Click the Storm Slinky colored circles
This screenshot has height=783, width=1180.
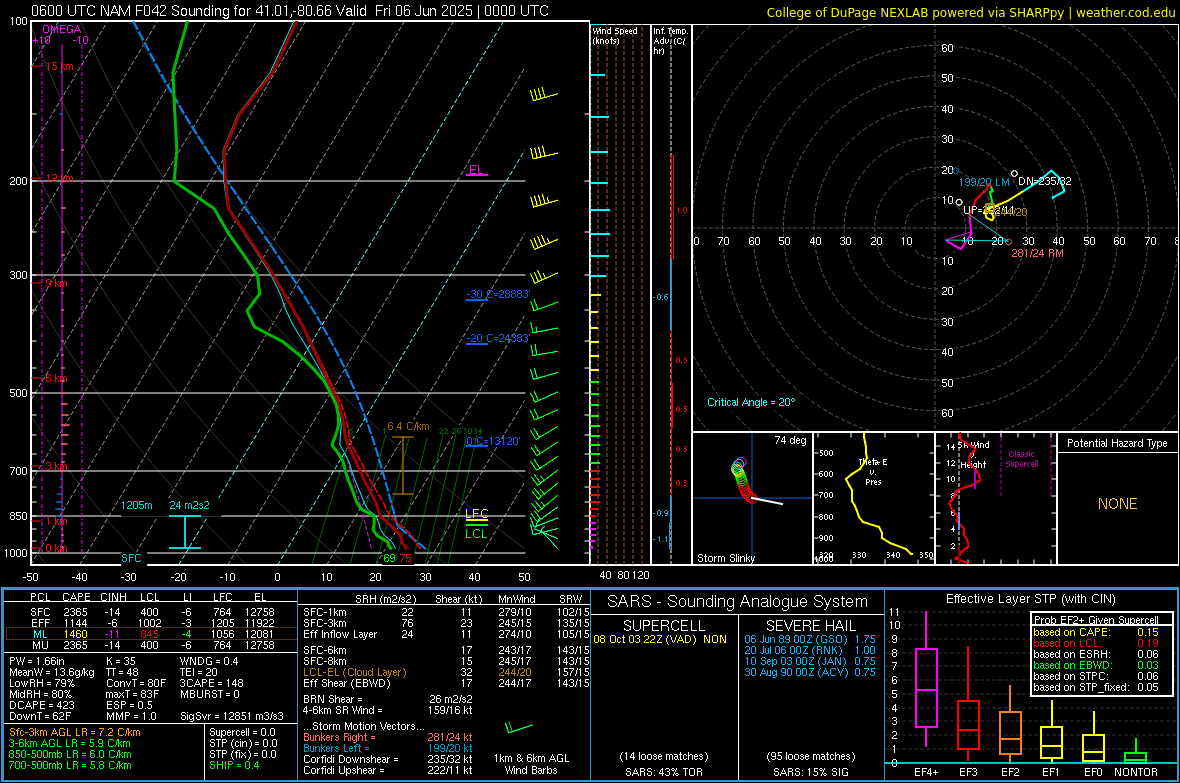click(742, 479)
